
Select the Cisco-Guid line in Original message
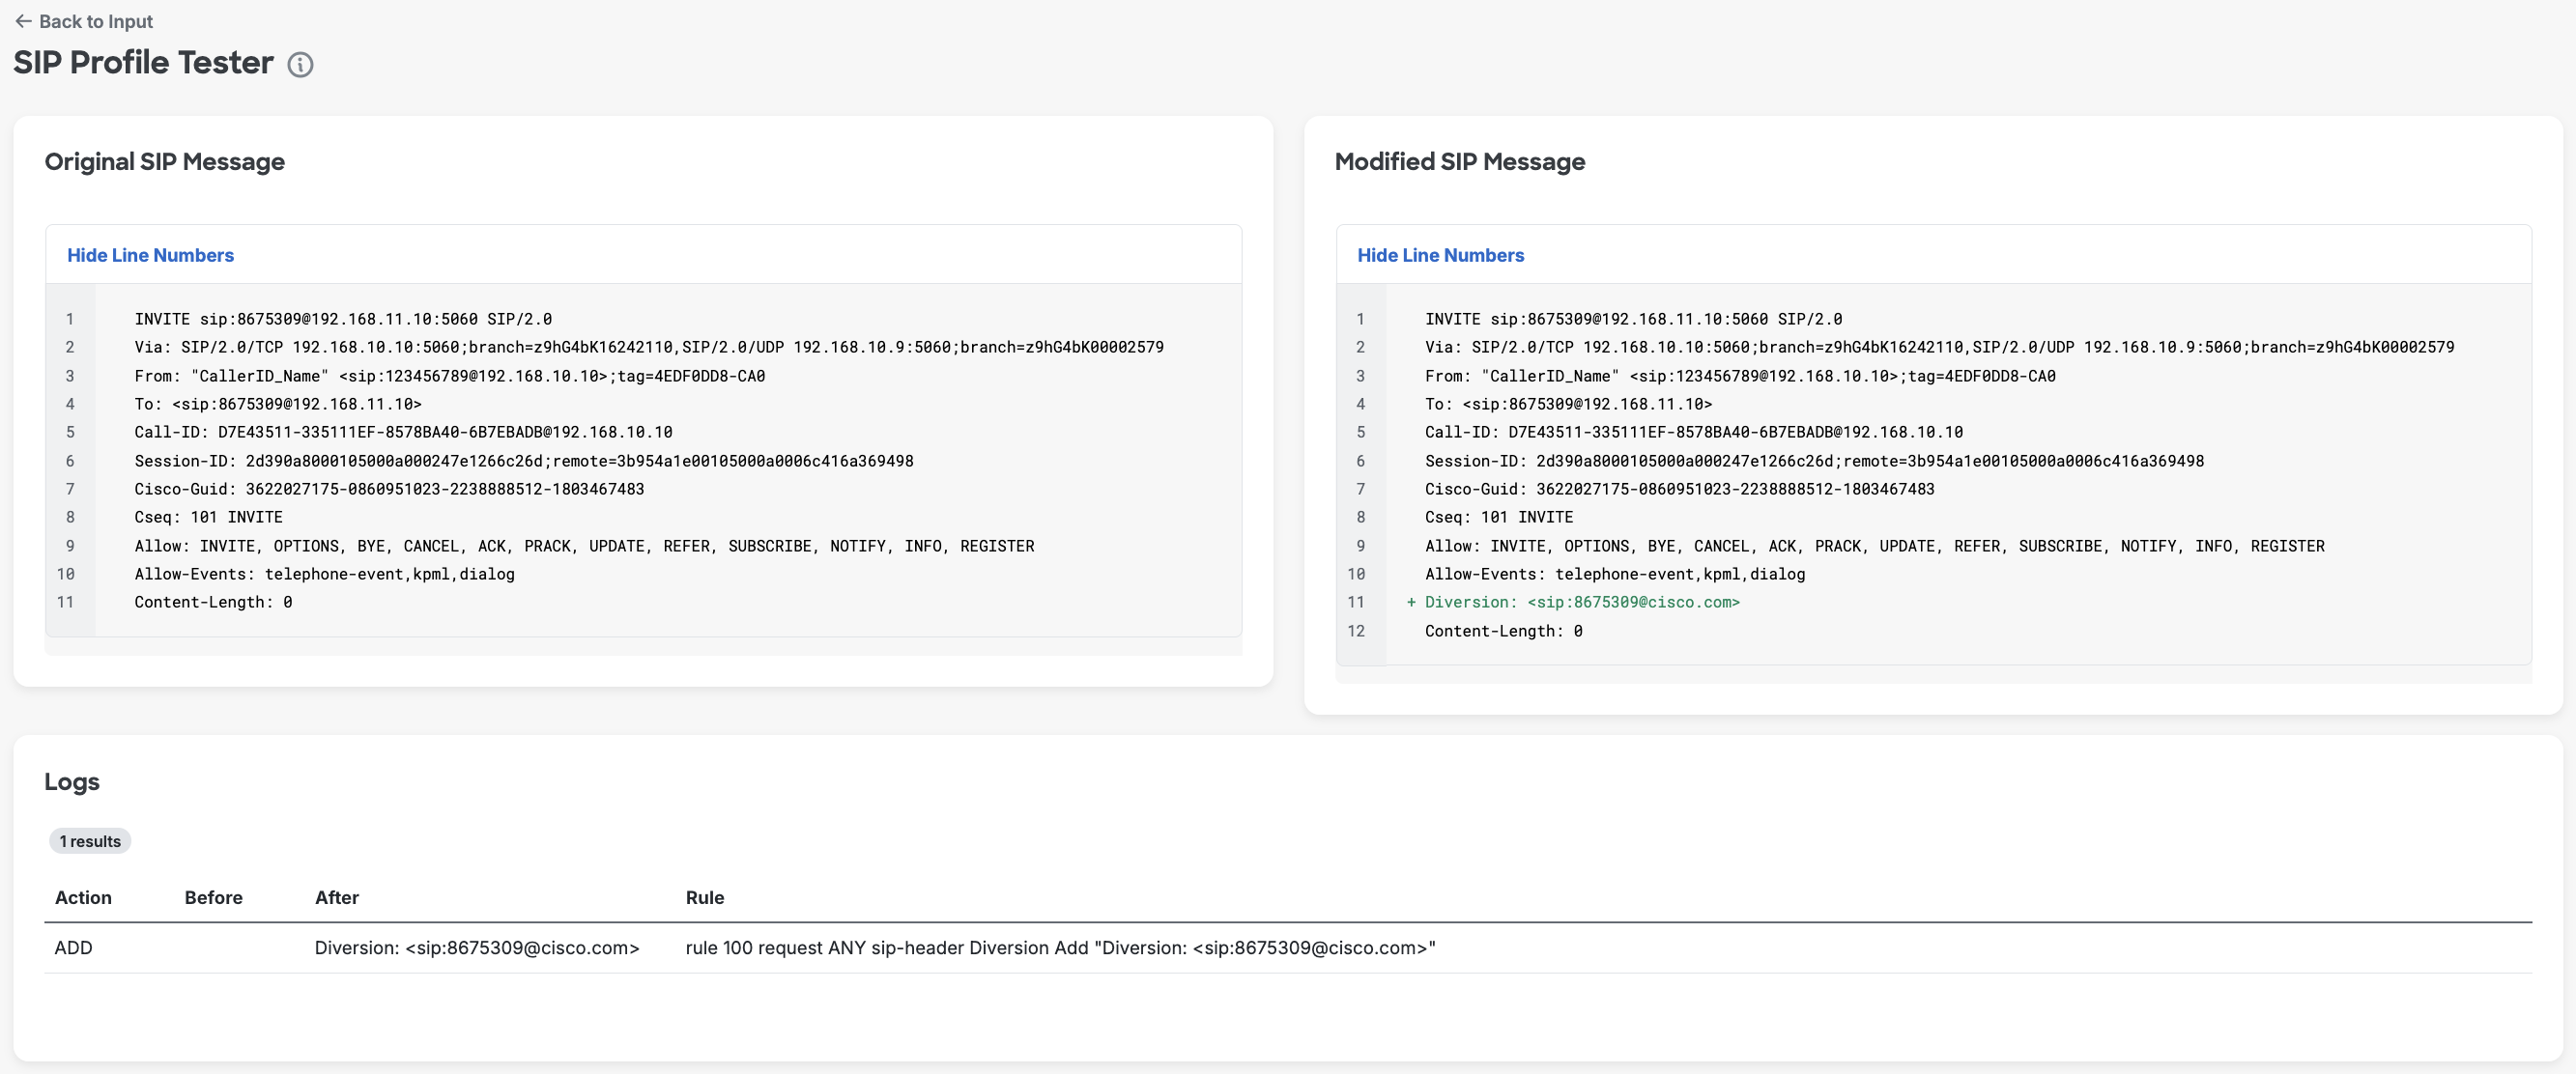click(389, 489)
